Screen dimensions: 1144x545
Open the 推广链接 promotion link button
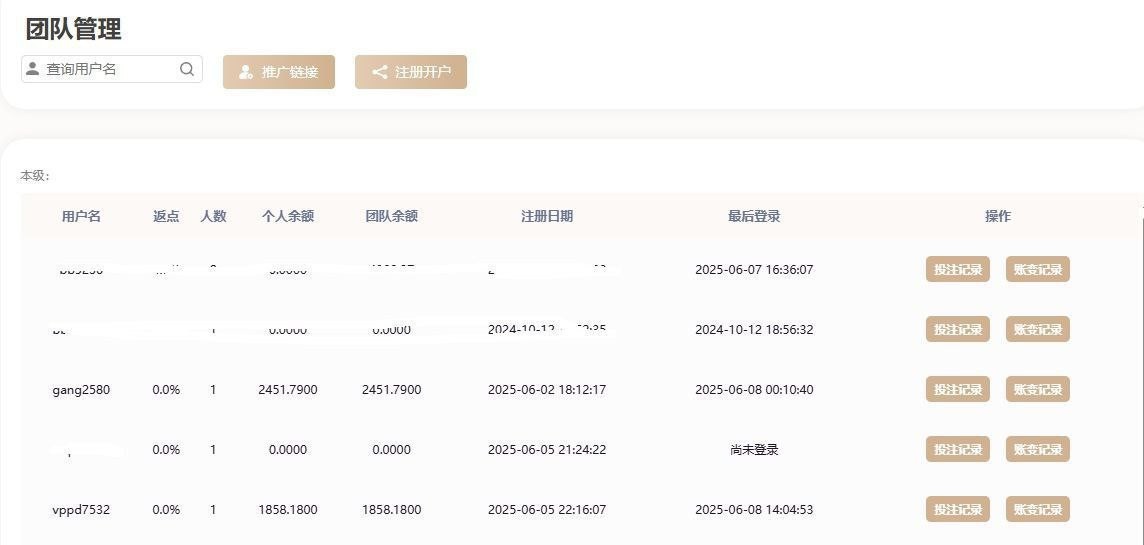pos(279,72)
